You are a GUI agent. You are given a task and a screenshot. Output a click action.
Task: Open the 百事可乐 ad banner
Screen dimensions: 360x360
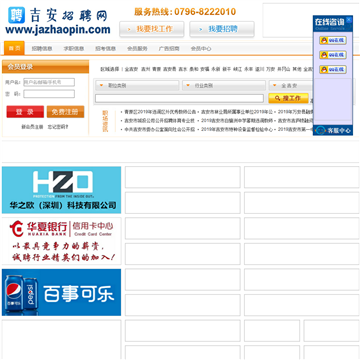(x=61, y=292)
